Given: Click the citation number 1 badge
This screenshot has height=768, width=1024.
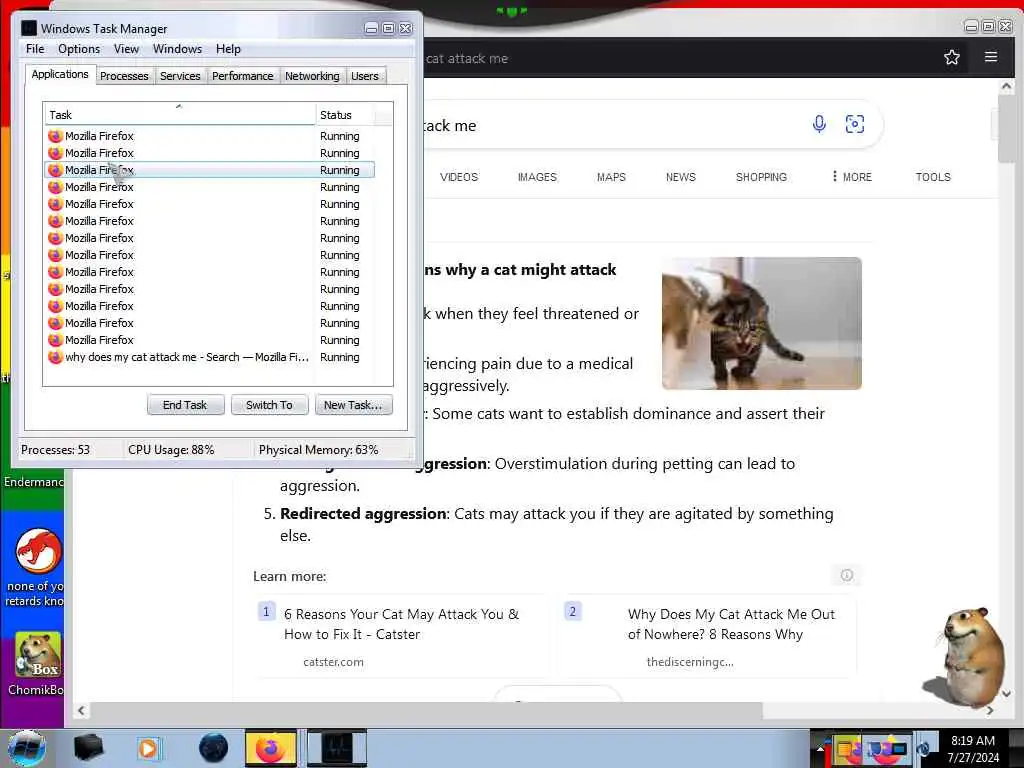Looking at the screenshot, I should pyautogui.click(x=266, y=612).
